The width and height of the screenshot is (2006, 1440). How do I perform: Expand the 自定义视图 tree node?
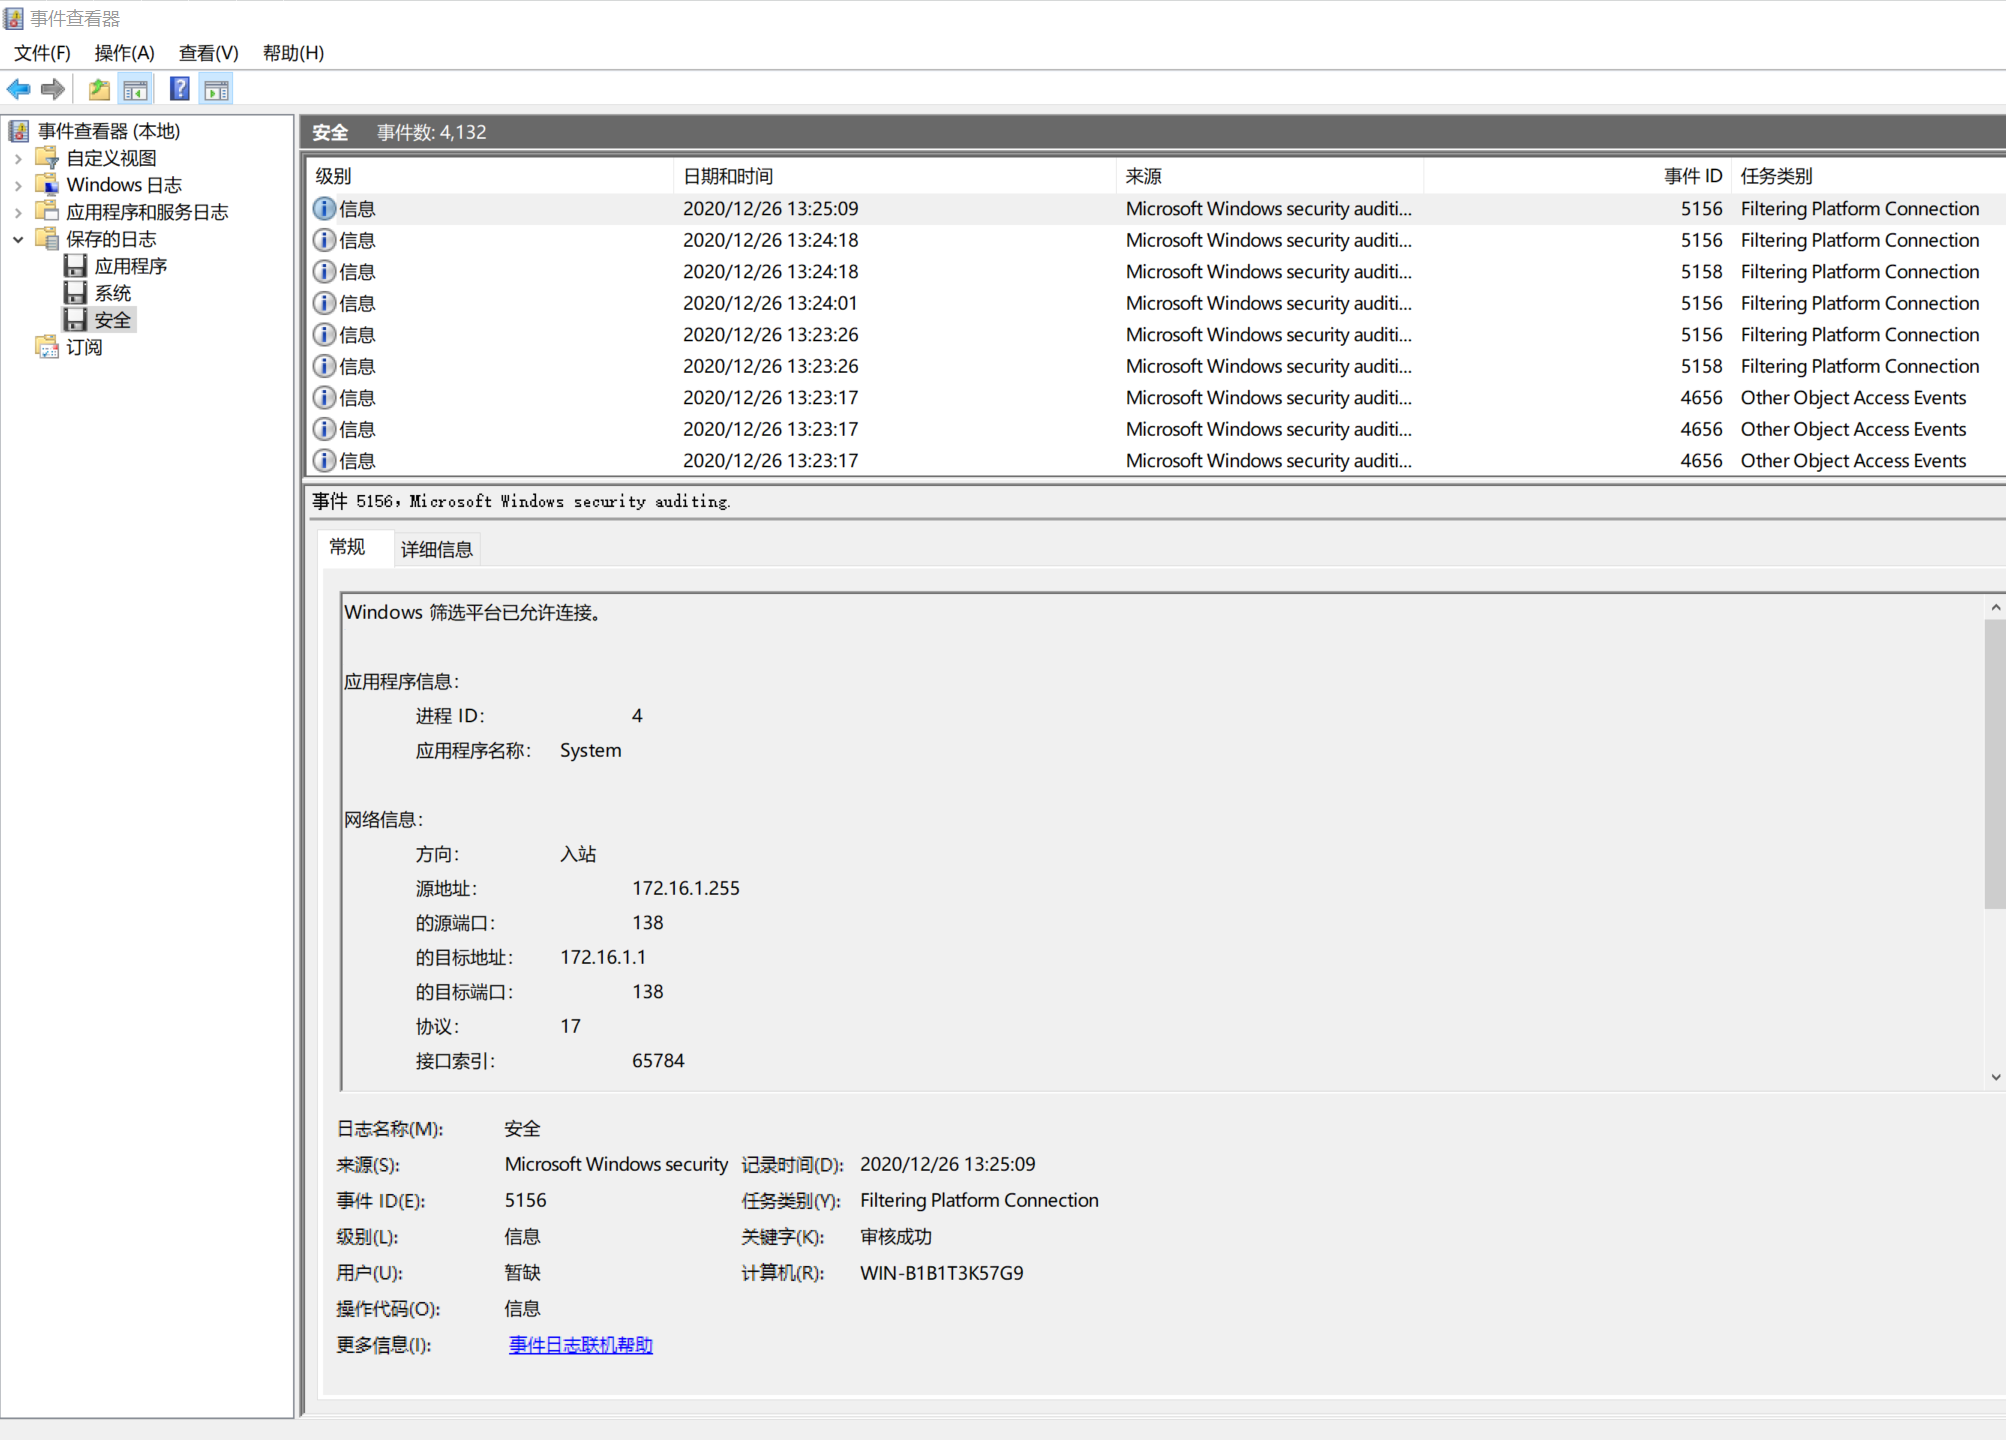tap(18, 158)
